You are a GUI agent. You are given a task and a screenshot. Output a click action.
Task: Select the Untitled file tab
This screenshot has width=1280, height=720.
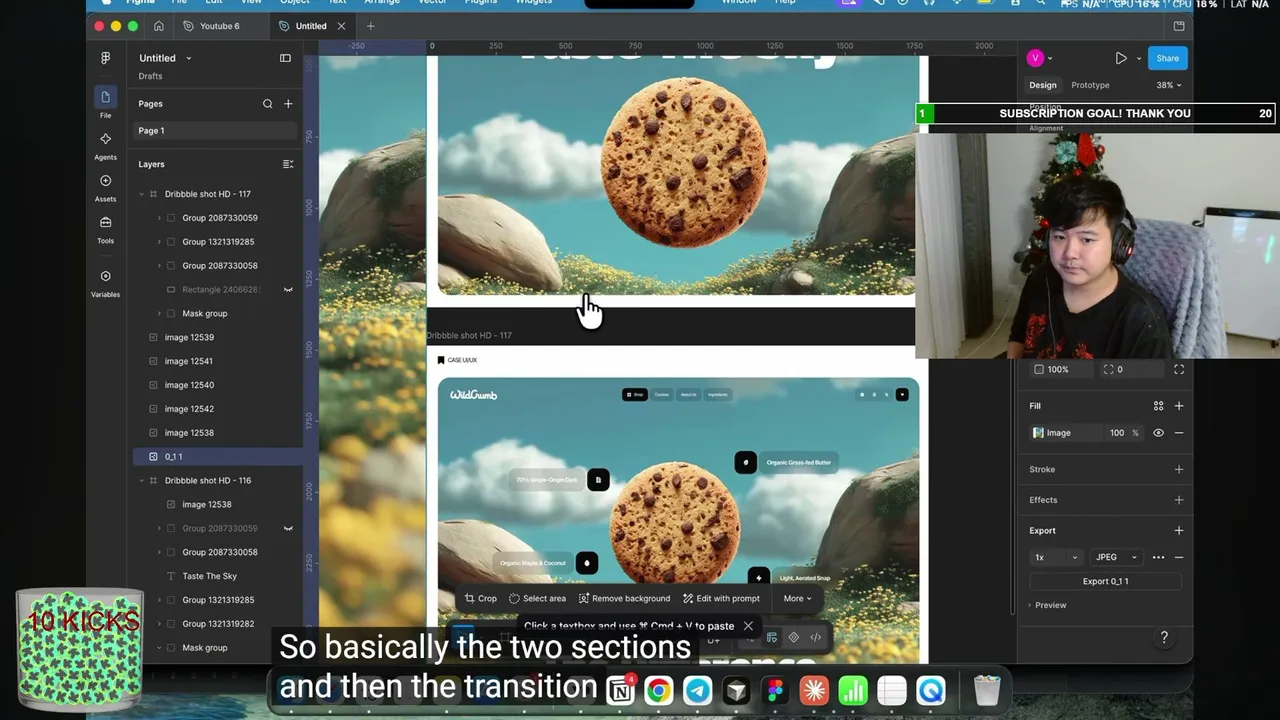coord(311,26)
